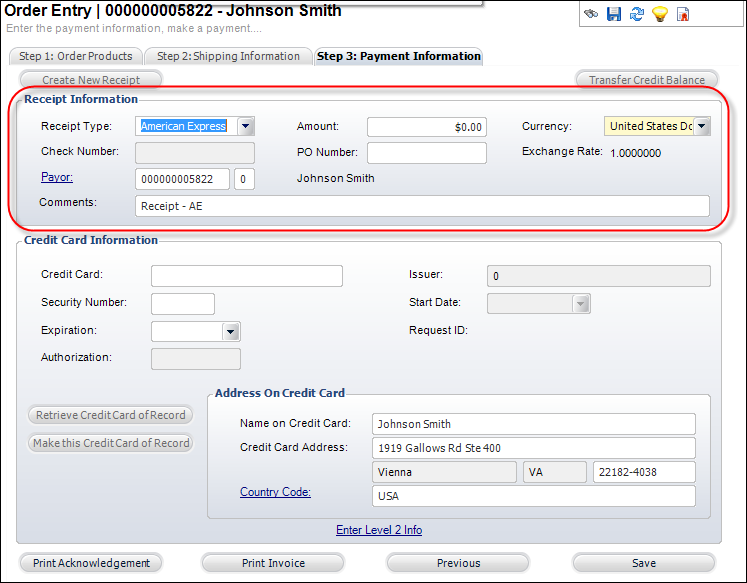The width and height of the screenshot is (747, 583).
Task: Switch to Step 1: Order Products tab
Action: [x=76, y=56]
